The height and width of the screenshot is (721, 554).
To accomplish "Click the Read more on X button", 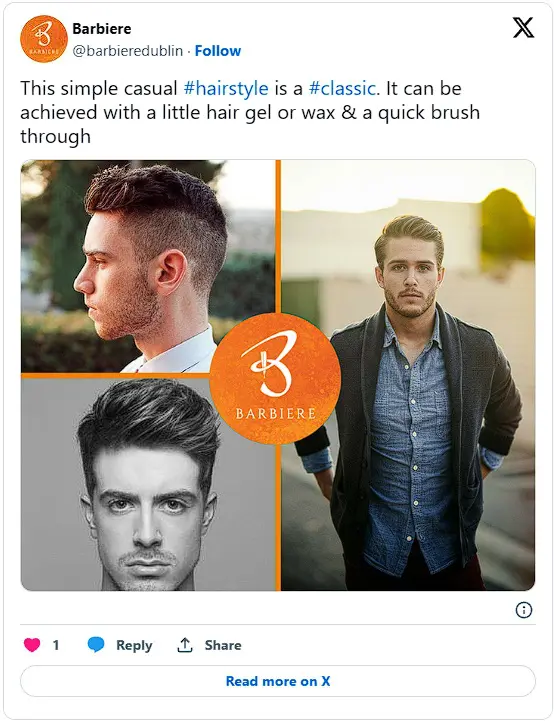I will tap(278, 681).
